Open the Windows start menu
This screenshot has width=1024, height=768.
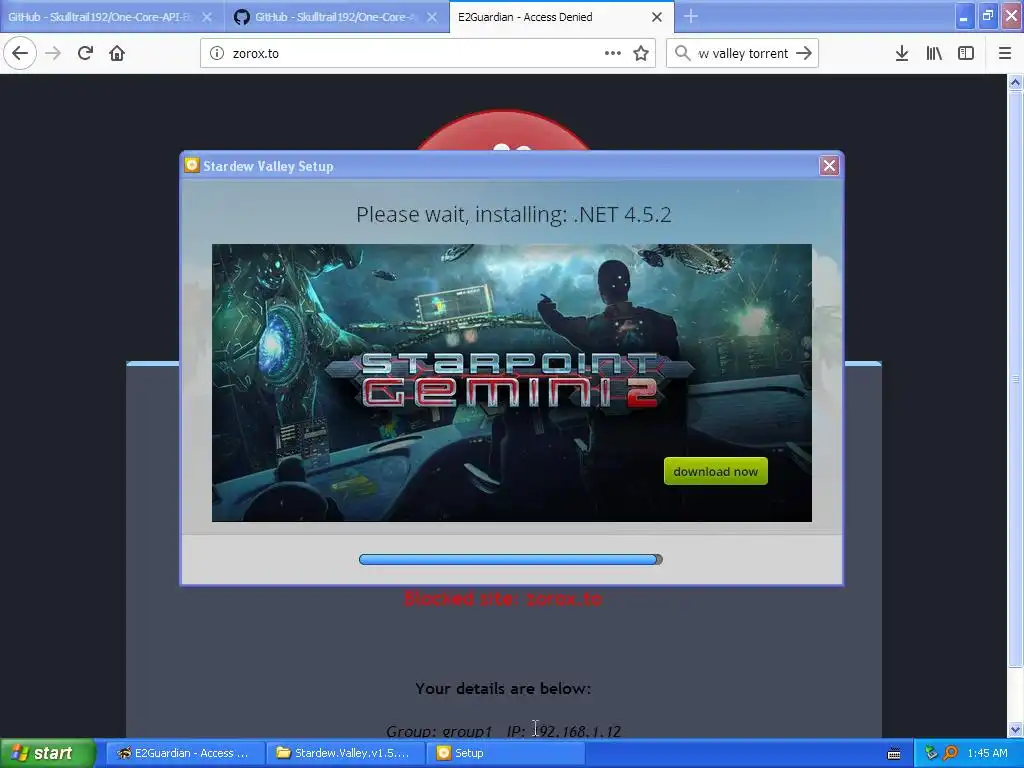48,754
